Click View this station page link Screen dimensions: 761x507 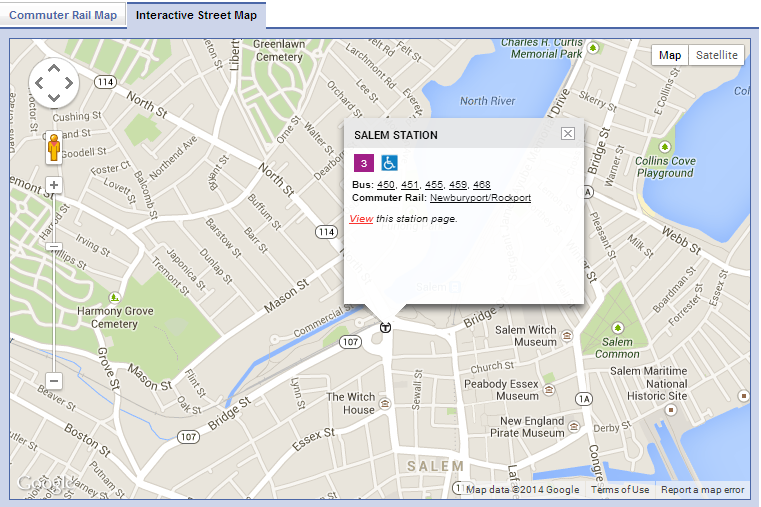click(x=361, y=219)
